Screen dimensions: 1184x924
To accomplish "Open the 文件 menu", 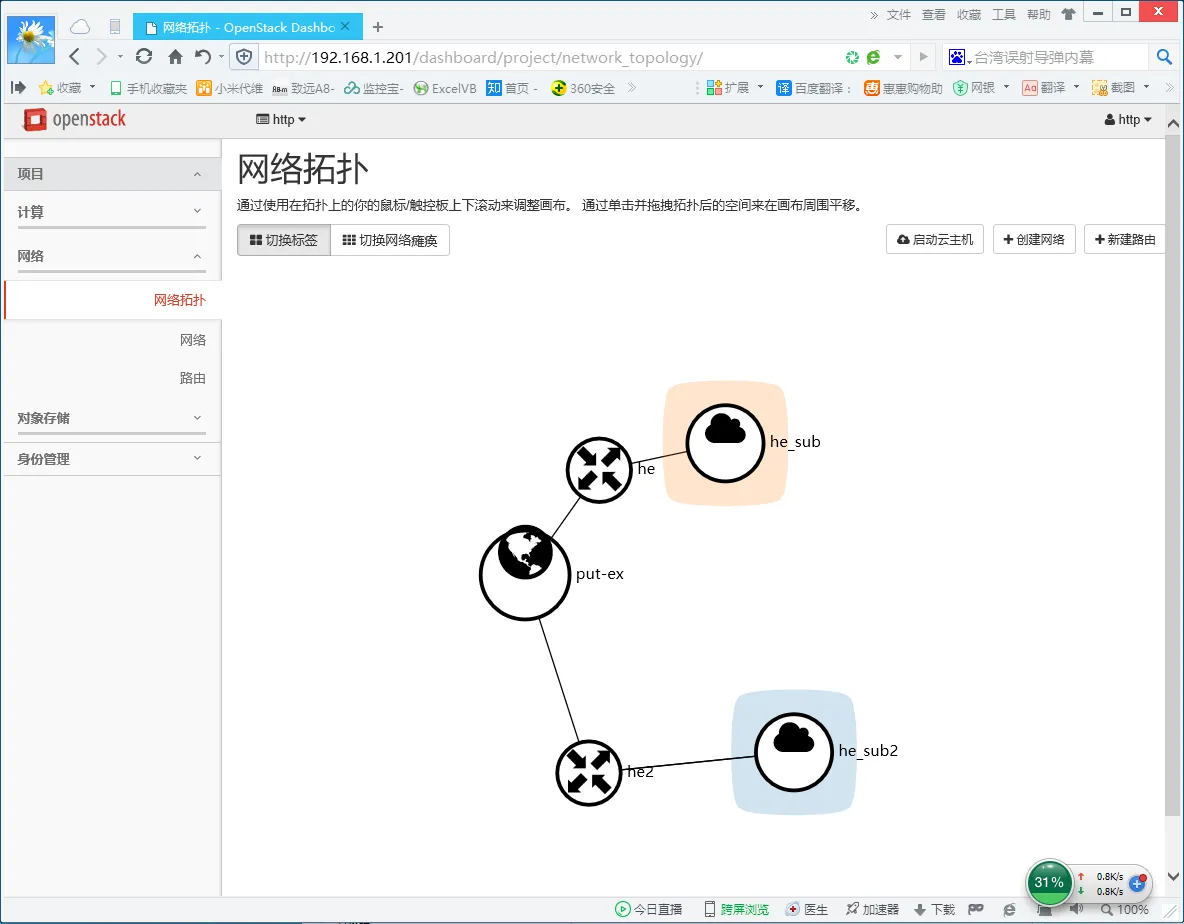I will point(899,14).
